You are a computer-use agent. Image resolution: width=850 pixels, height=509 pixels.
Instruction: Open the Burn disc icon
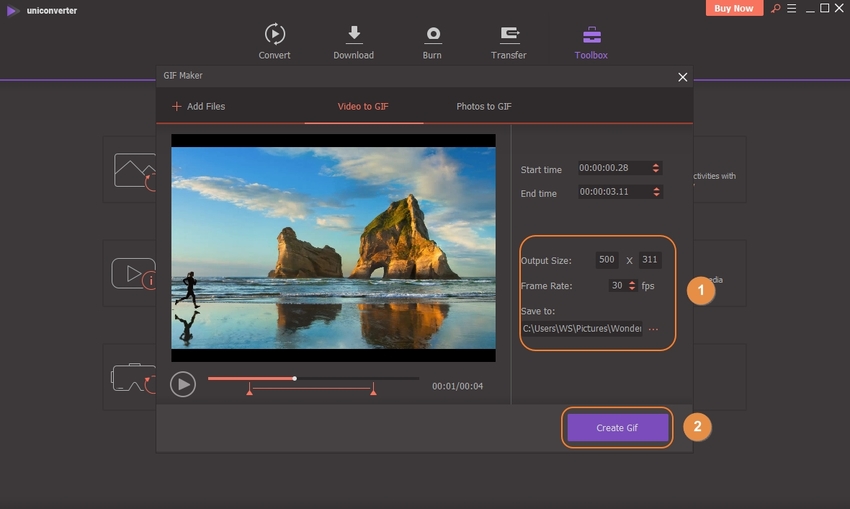(432, 35)
